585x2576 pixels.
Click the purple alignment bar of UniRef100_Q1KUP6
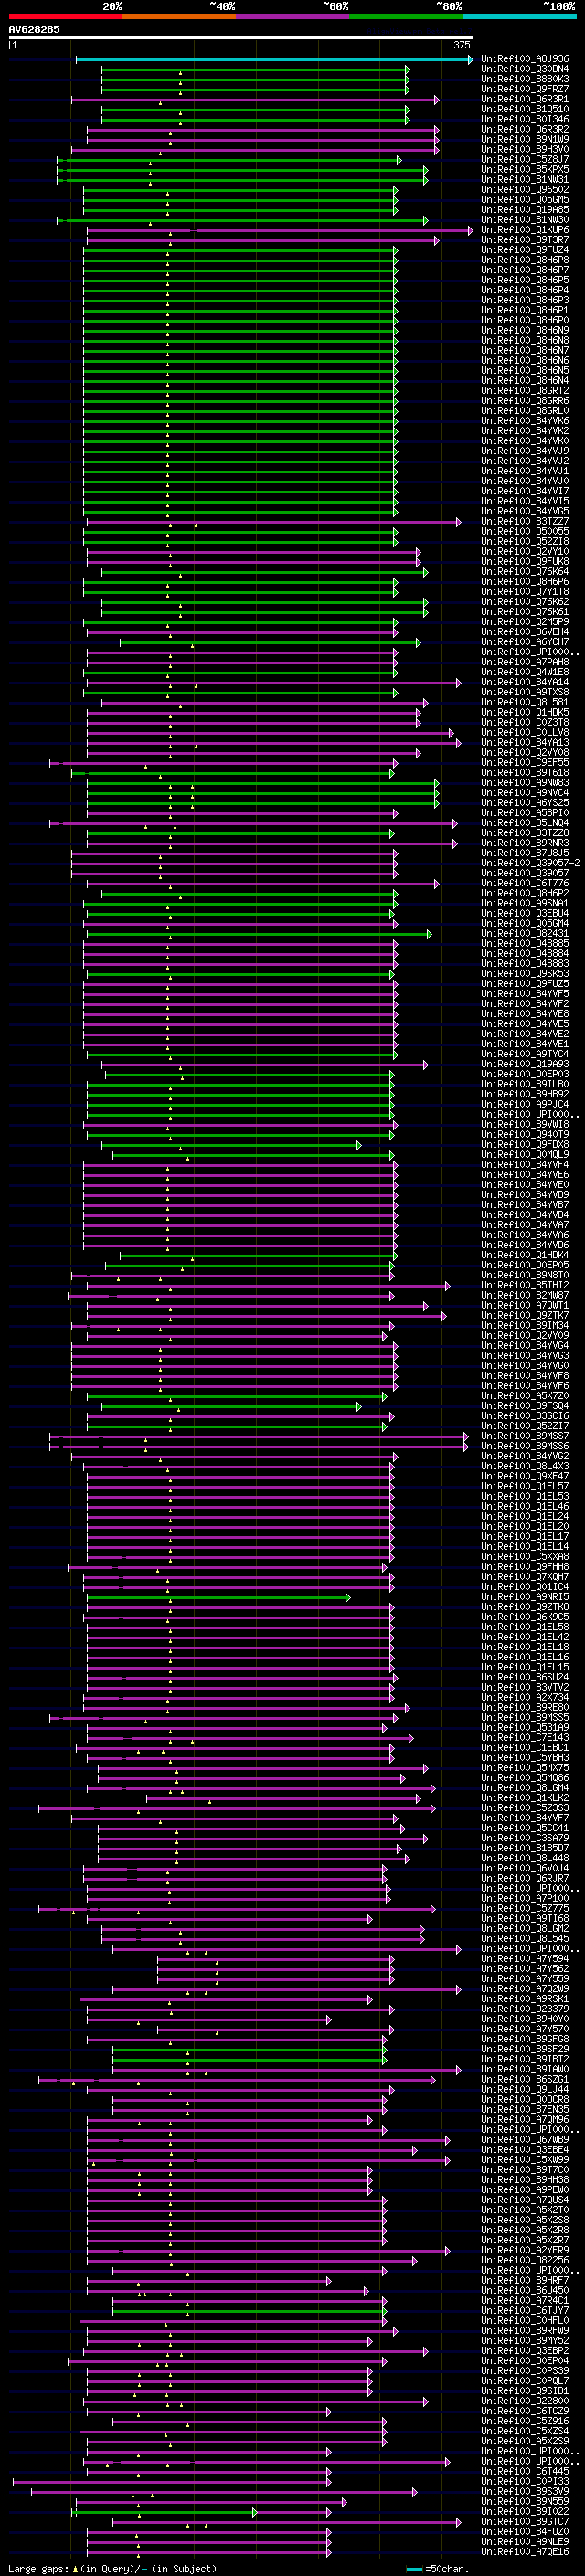point(280,231)
